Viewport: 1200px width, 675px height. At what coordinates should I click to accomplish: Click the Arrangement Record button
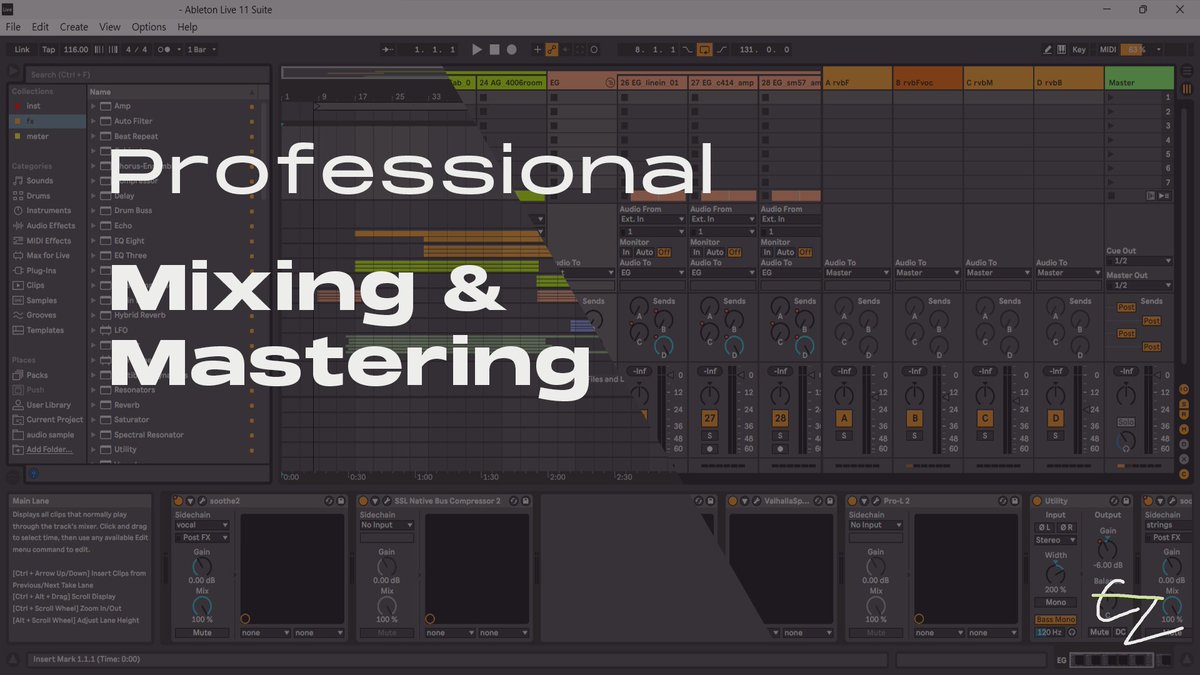coord(511,49)
